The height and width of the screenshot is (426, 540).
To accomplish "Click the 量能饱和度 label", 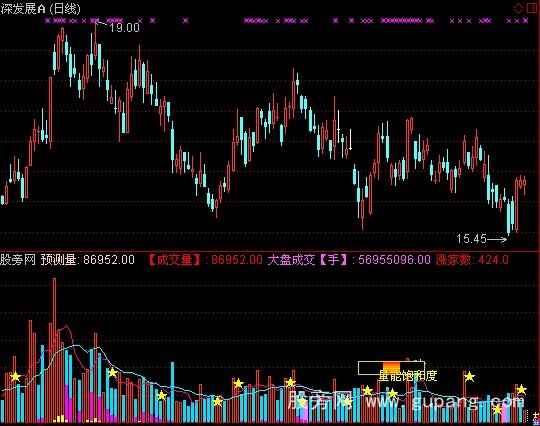I will [x=408, y=375].
